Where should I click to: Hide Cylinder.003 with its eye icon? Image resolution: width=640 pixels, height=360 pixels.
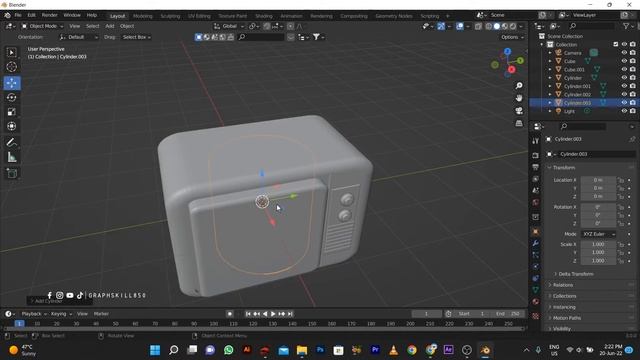click(624, 102)
